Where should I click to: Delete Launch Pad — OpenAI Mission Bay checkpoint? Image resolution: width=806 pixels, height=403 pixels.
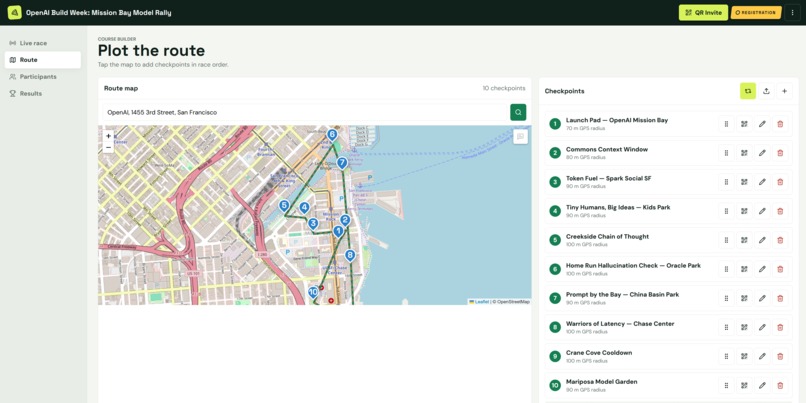pos(780,124)
